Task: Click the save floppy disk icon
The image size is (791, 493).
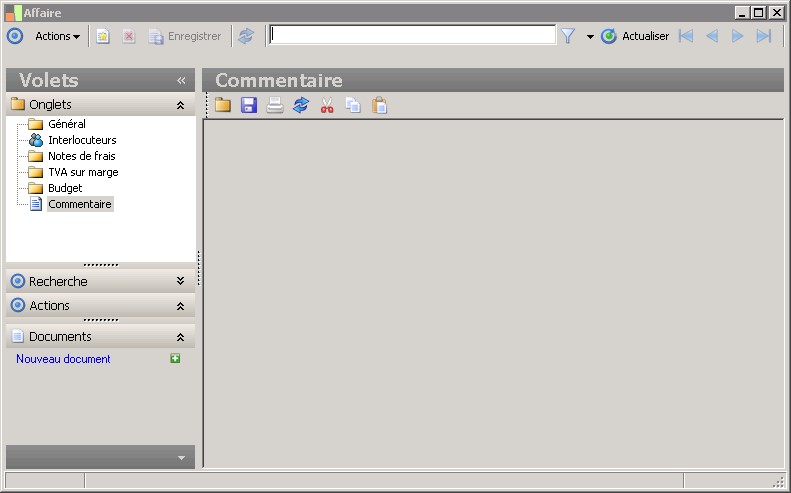Action: point(249,105)
